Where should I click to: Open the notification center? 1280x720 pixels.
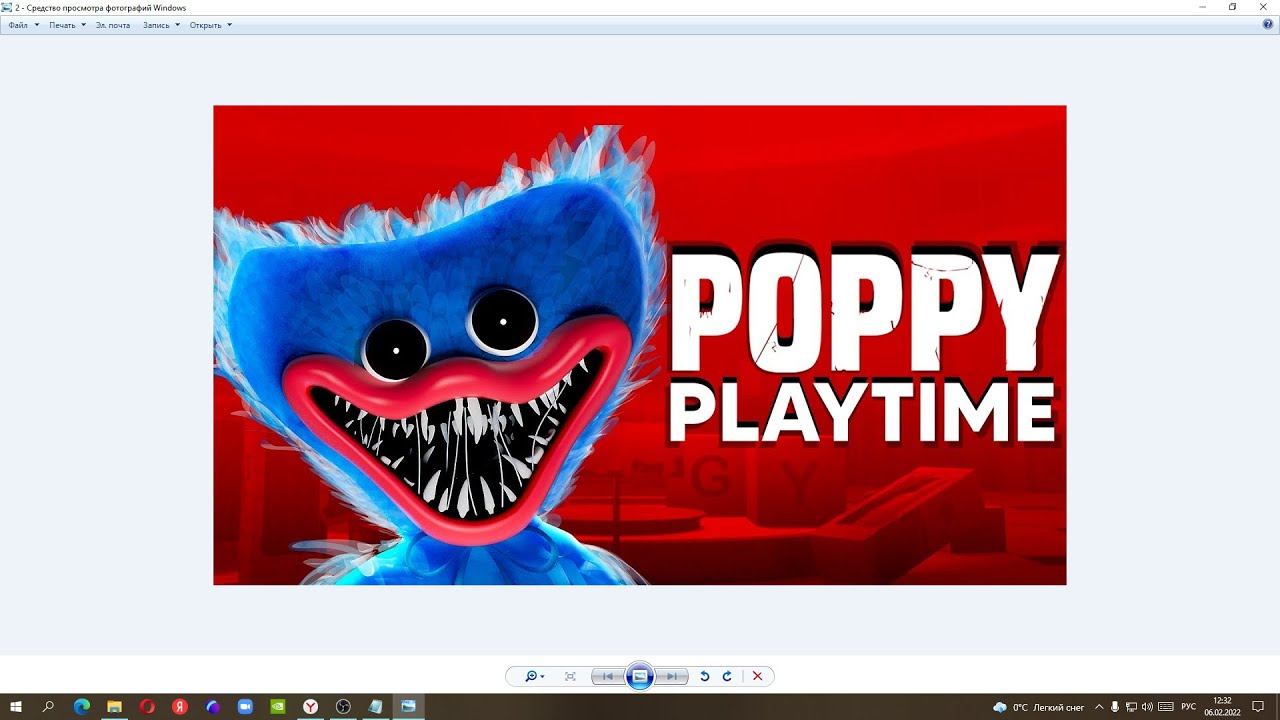point(1259,707)
